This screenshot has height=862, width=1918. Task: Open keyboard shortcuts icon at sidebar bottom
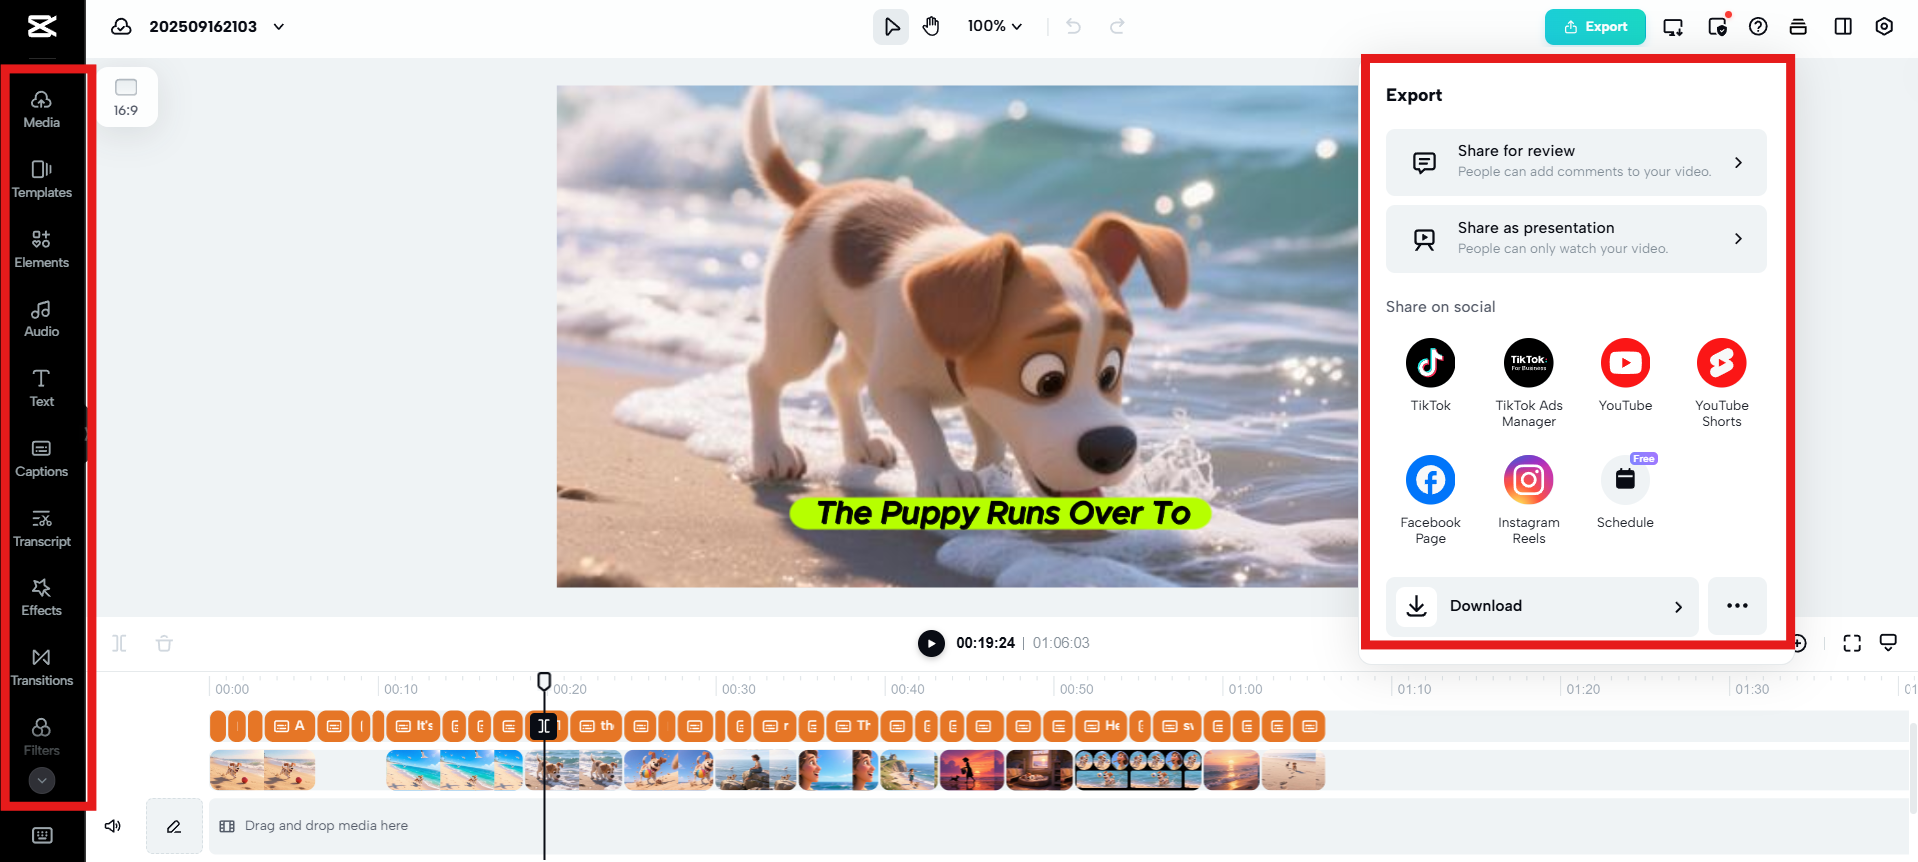pyautogui.click(x=42, y=835)
